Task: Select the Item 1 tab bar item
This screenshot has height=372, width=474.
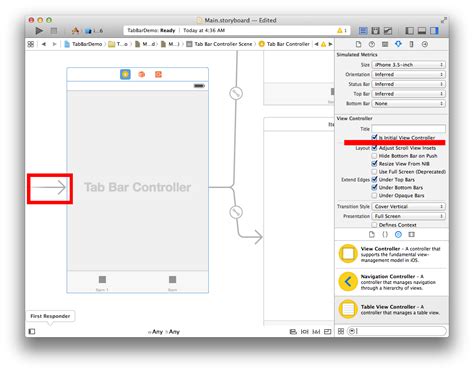Action: coord(102,283)
